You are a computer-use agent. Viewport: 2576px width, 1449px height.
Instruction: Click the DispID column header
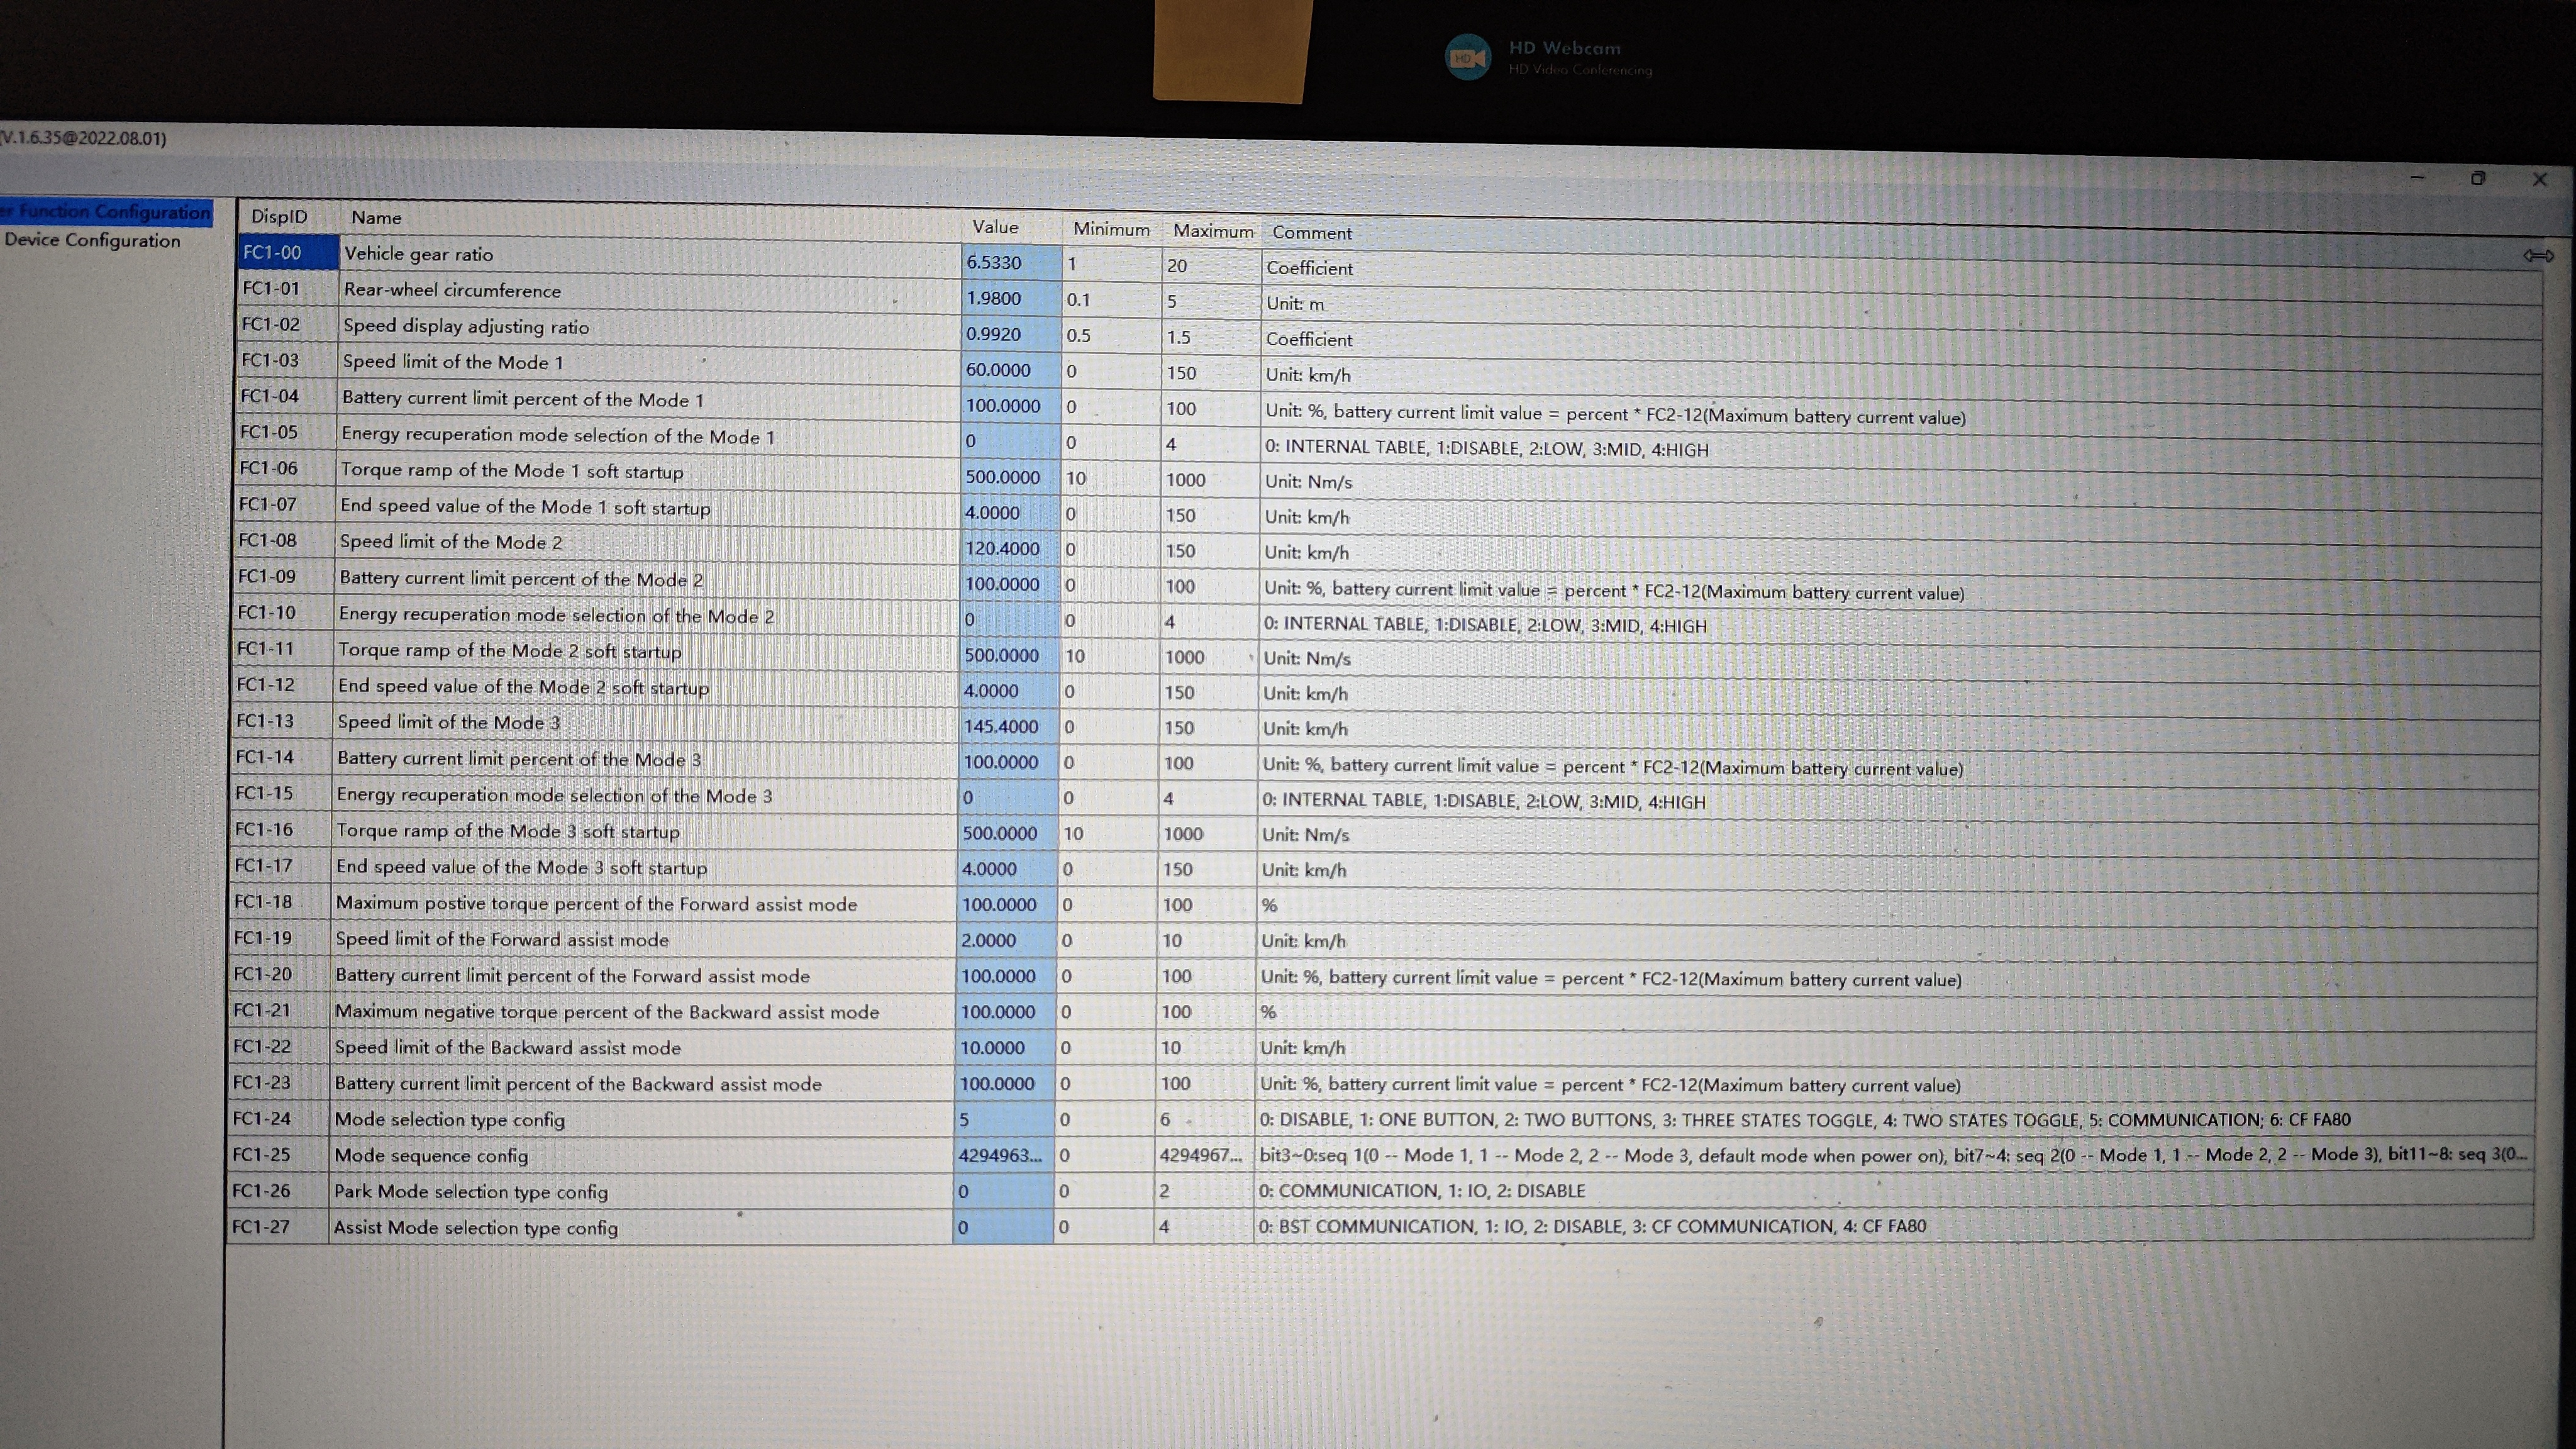coord(279,217)
